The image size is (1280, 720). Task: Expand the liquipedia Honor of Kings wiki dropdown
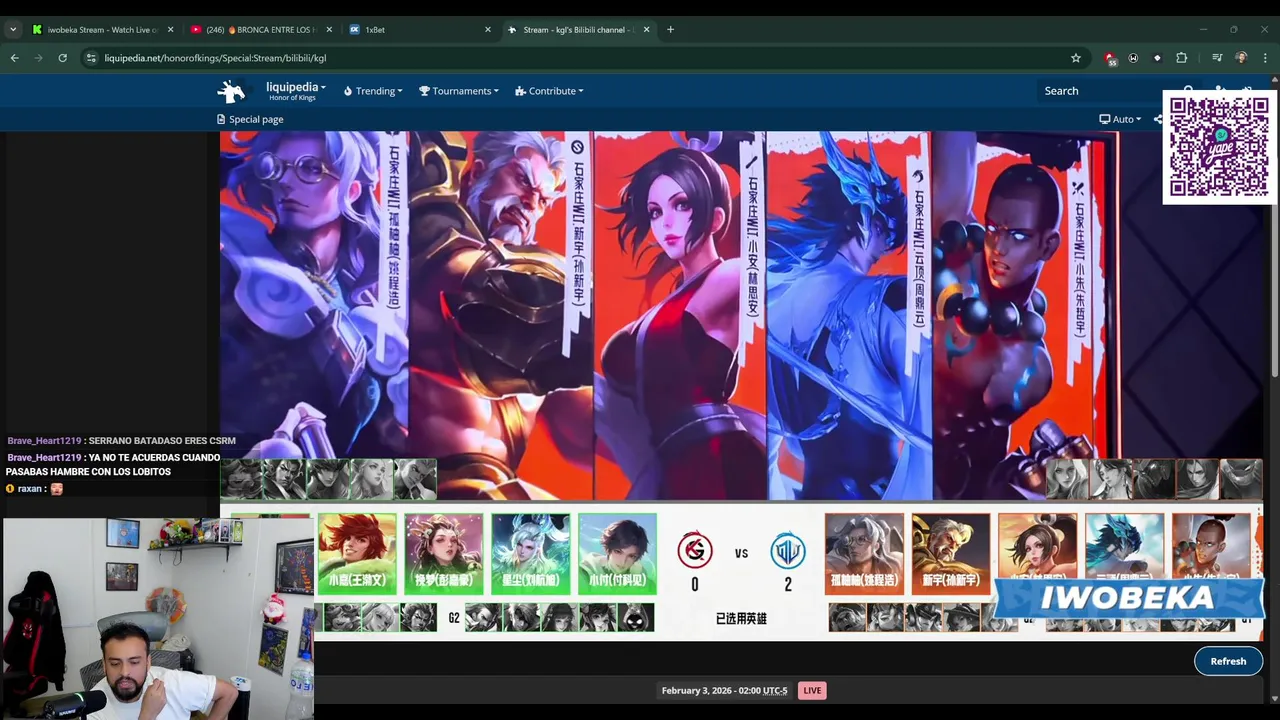[295, 91]
